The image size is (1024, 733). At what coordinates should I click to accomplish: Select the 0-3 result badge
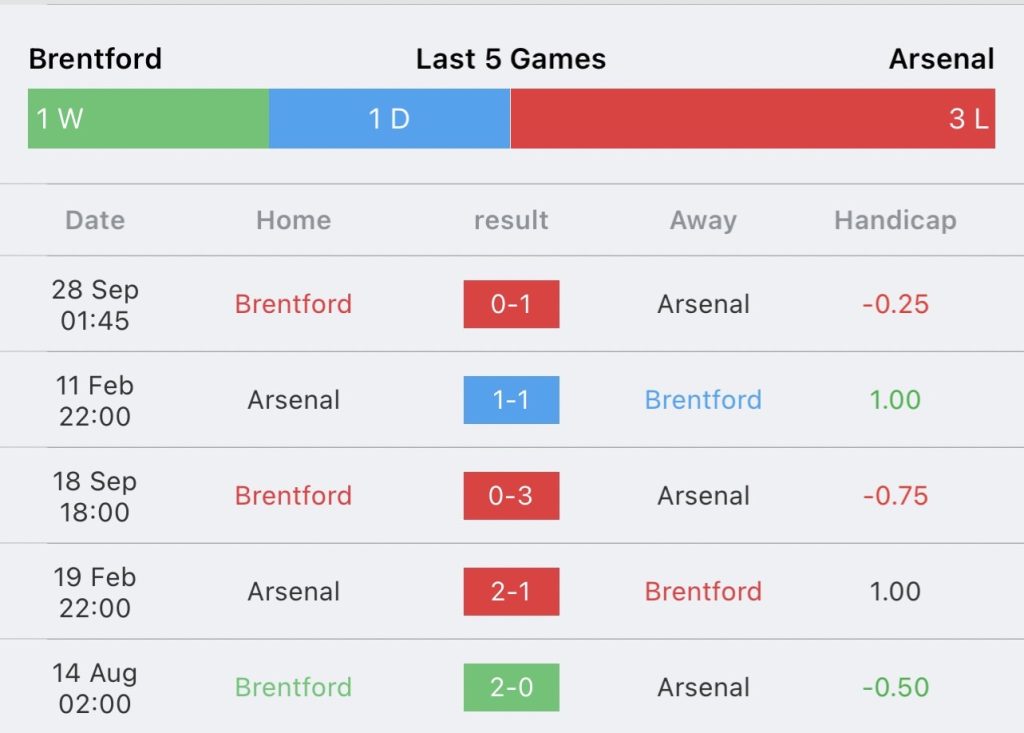point(511,496)
